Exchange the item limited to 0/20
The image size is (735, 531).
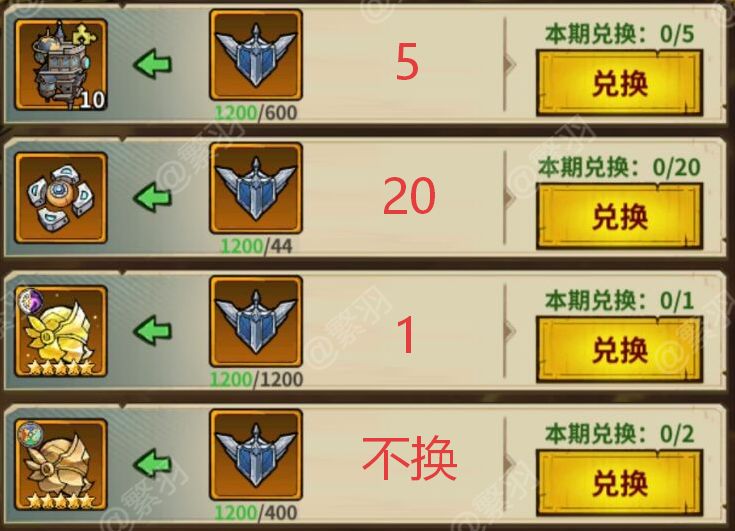[x=619, y=217]
